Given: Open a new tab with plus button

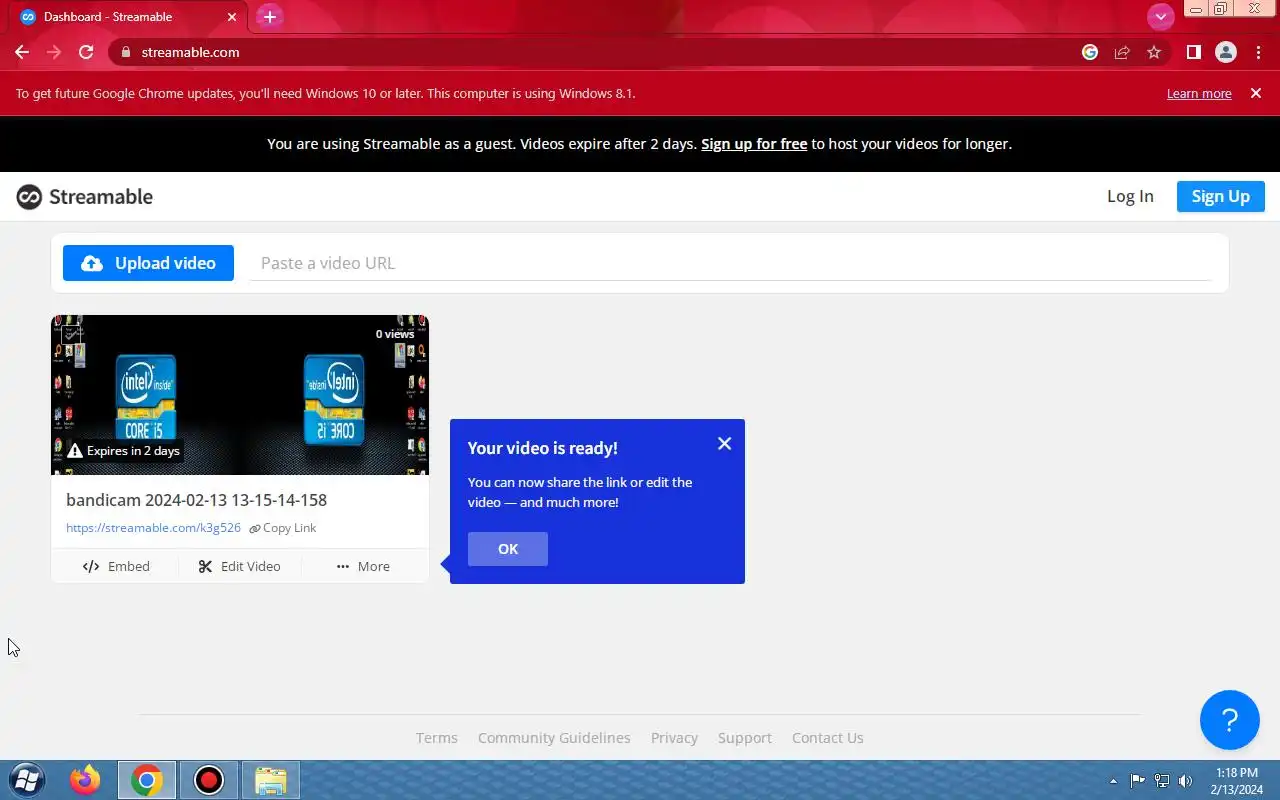Looking at the screenshot, I should click(270, 17).
